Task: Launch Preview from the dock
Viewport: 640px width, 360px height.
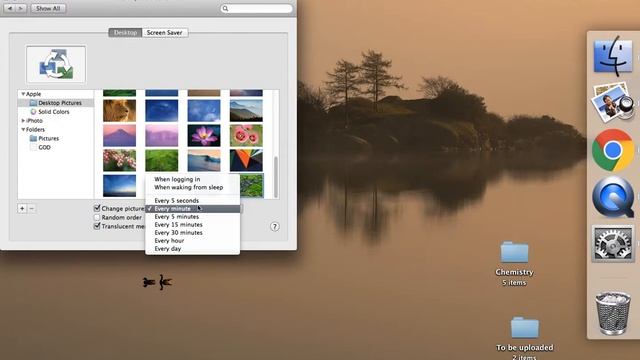Action: pyautogui.click(x=613, y=102)
